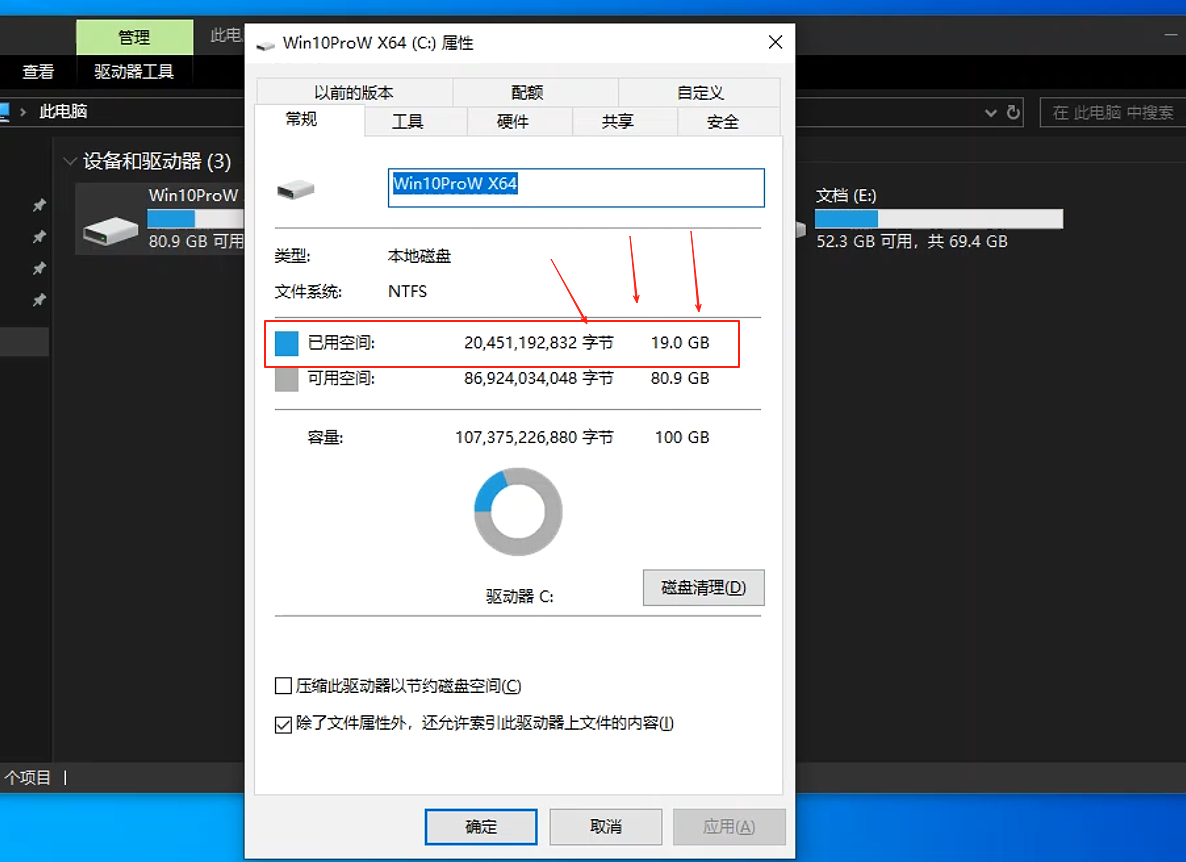Click the 19.0 GB used value

pos(680,343)
